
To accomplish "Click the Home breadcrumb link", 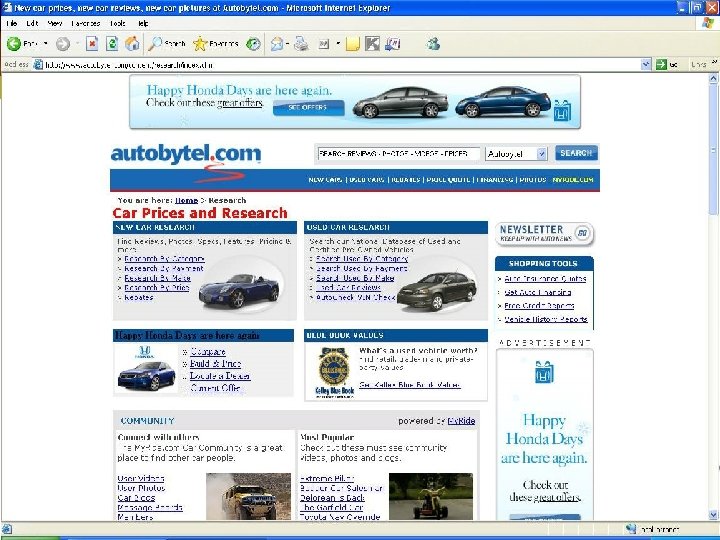I will click(186, 200).
